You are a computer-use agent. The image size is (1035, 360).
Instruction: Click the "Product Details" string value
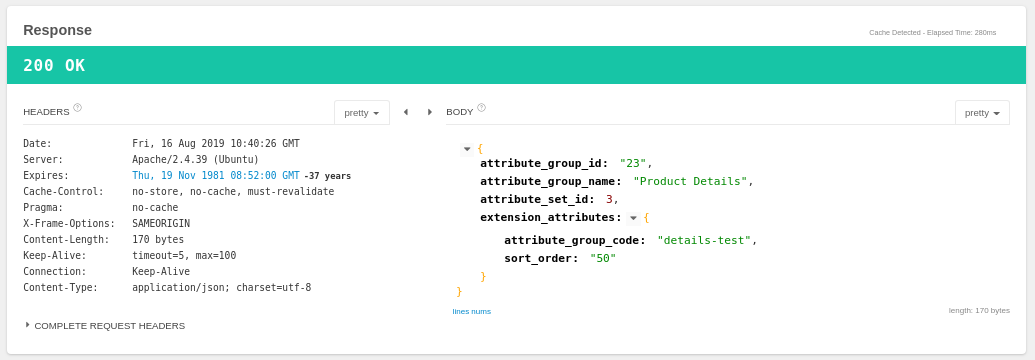pos(690,181)
